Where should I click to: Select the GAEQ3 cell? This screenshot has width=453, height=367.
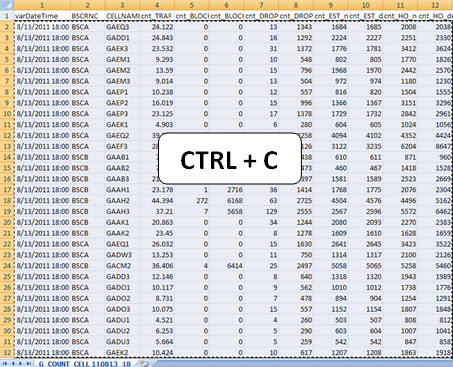tap(122, 27)
